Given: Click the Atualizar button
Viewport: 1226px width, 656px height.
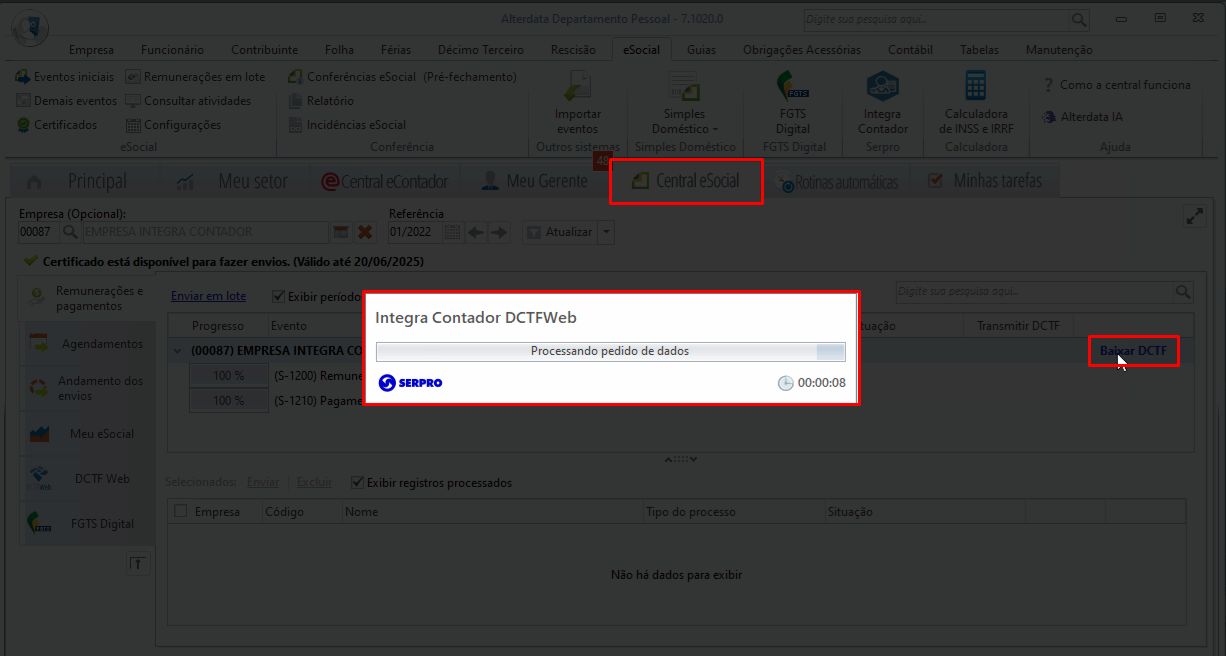Looking at the screenshot, I should click(x=560, y=232).
